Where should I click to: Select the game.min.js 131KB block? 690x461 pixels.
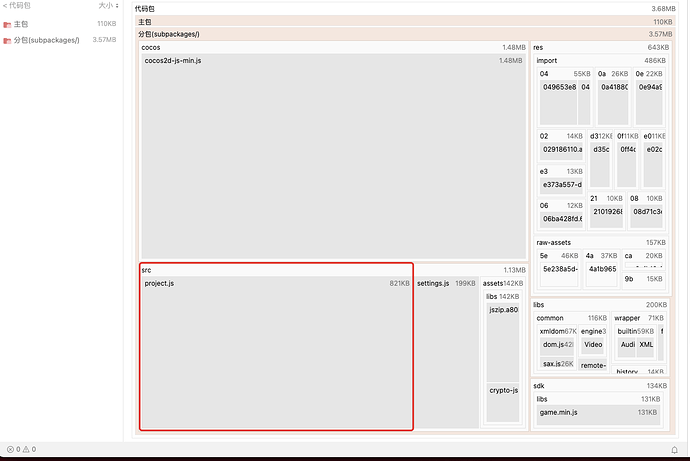point(598,415)
